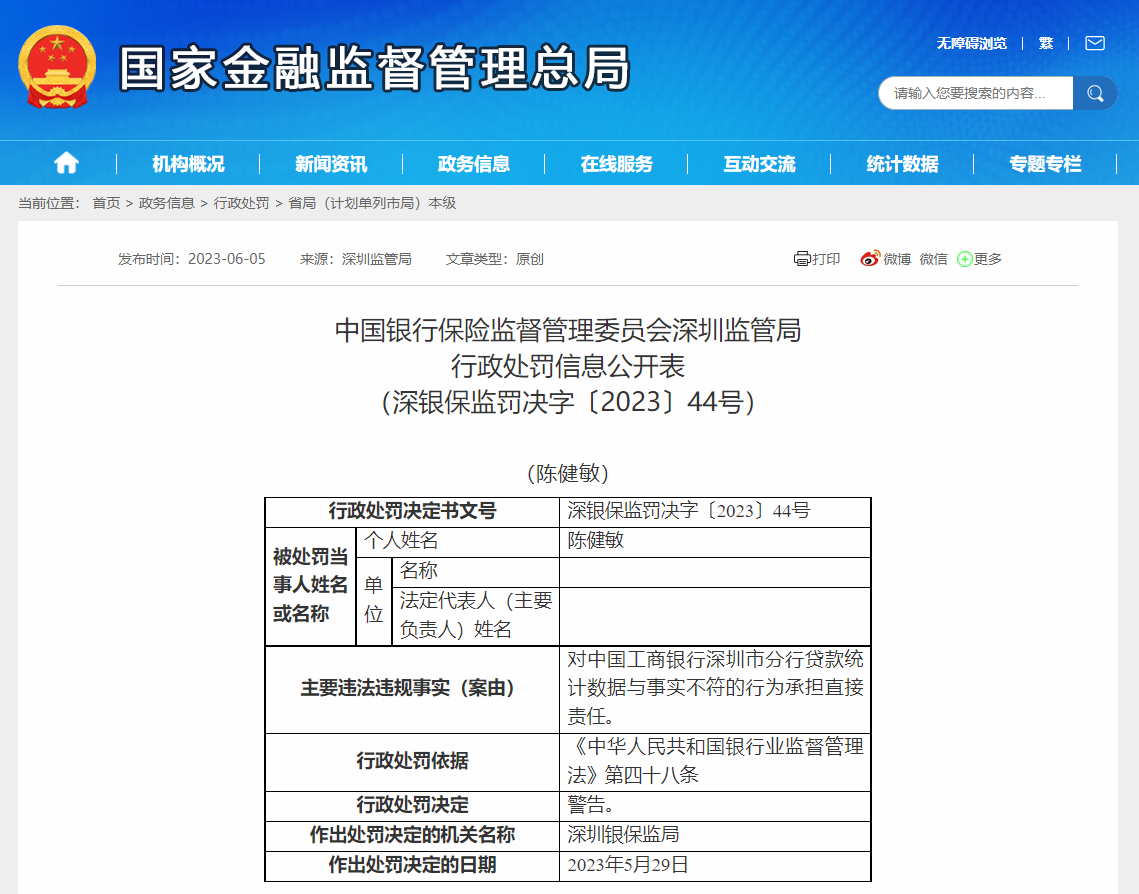The image size is (1139, 894).
Task: Click the 国家金融监督管理总局 site title
Action: click(x=375, y=68)
